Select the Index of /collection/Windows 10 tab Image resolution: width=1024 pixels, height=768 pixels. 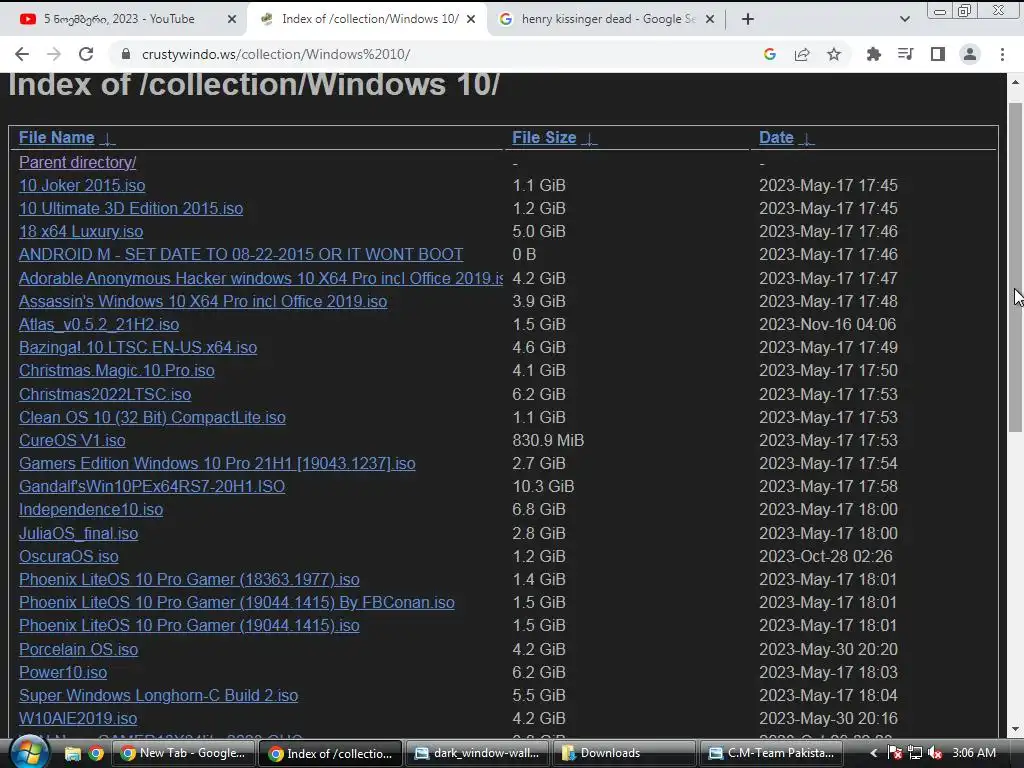click(367, 19)
